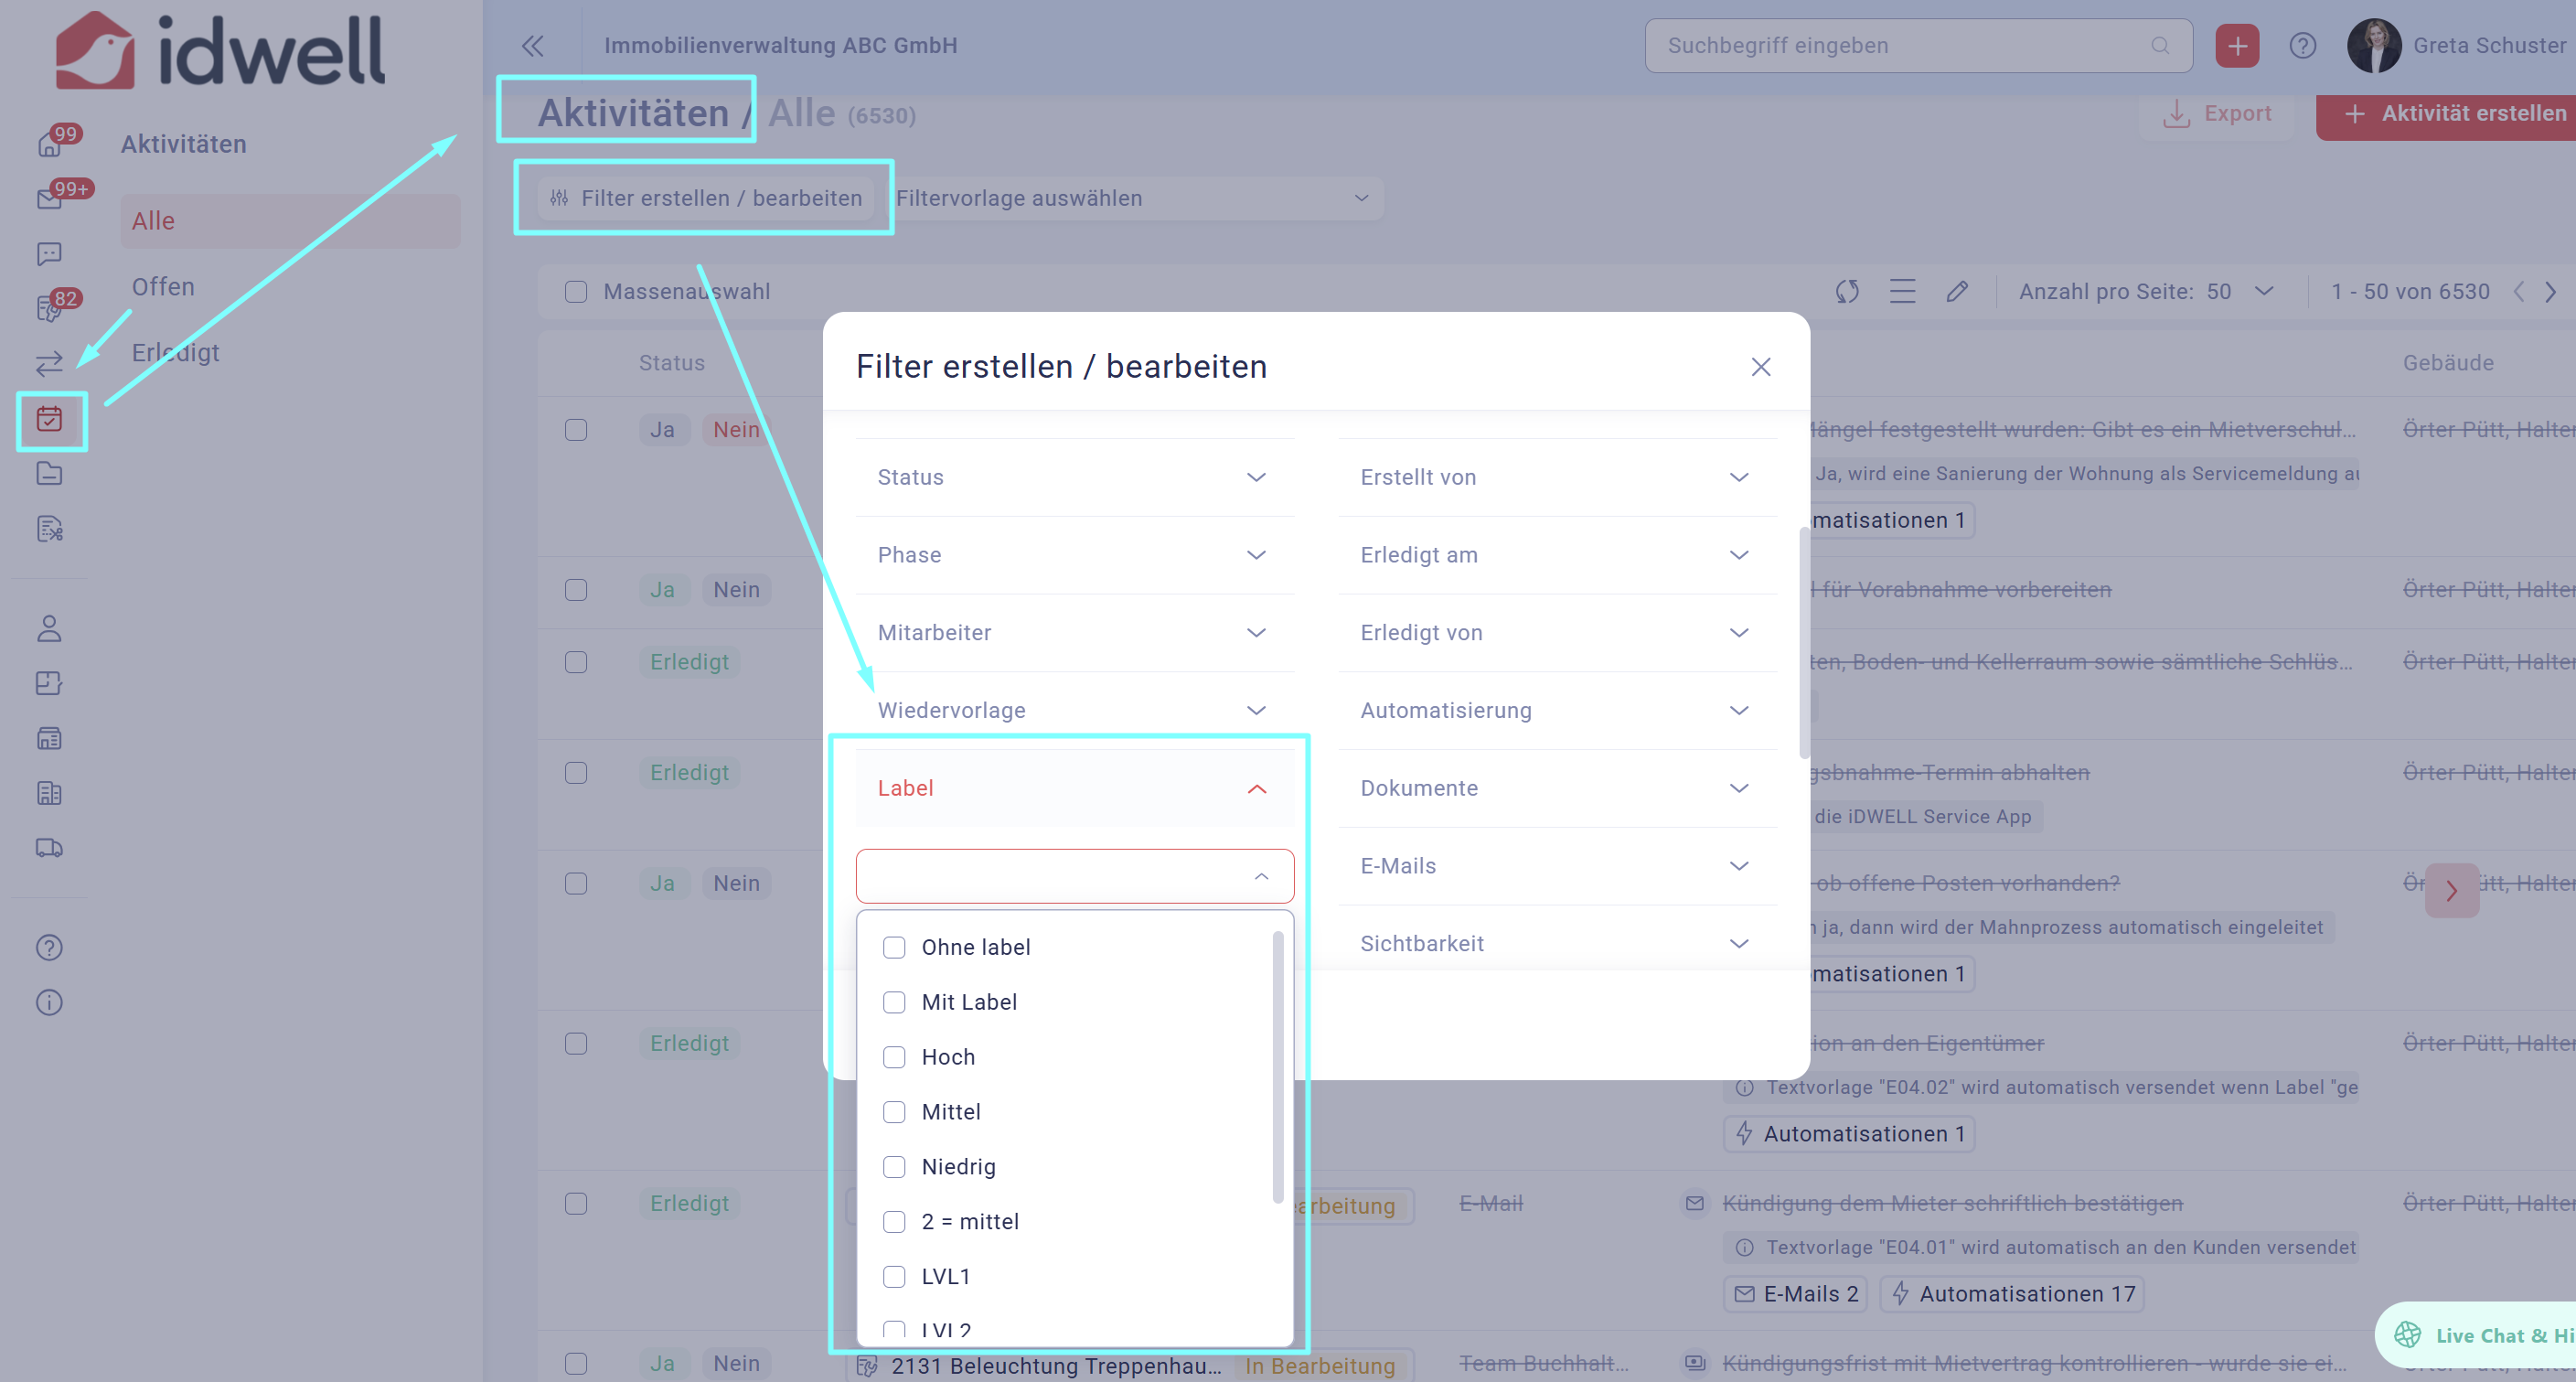
Task: Check the 'Ohne label' checkbox
Action: 894,947
